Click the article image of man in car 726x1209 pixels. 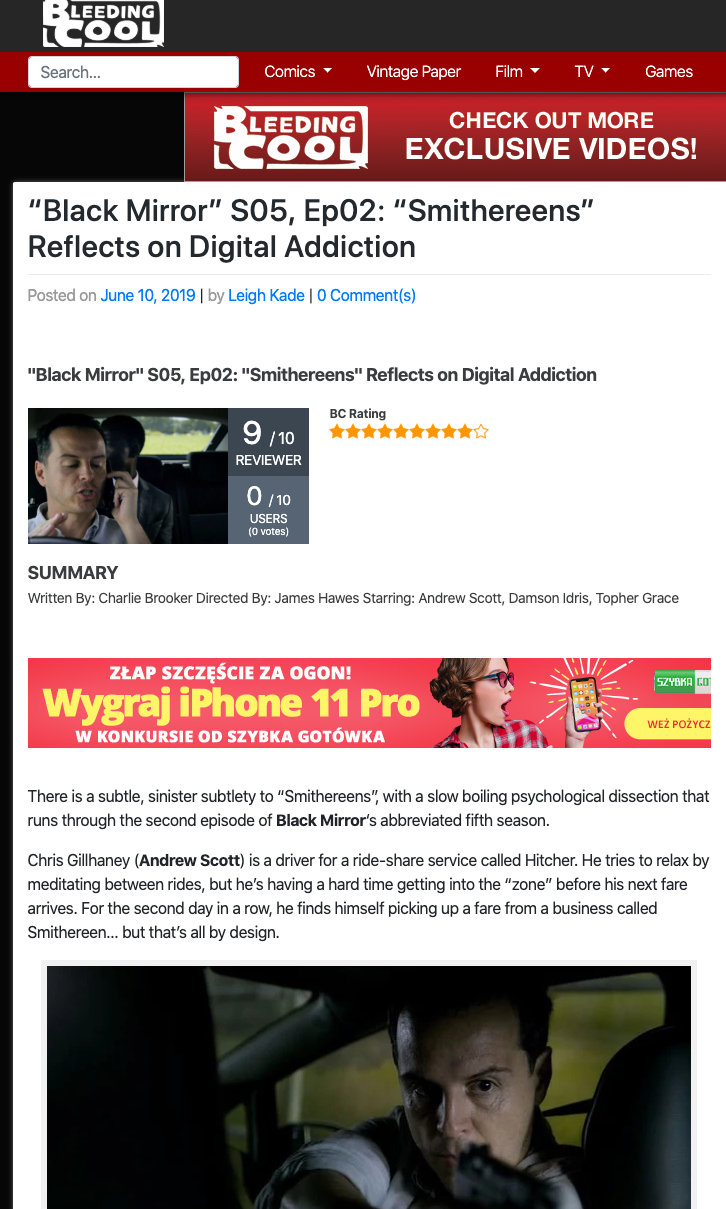(x=369, y=1087)
